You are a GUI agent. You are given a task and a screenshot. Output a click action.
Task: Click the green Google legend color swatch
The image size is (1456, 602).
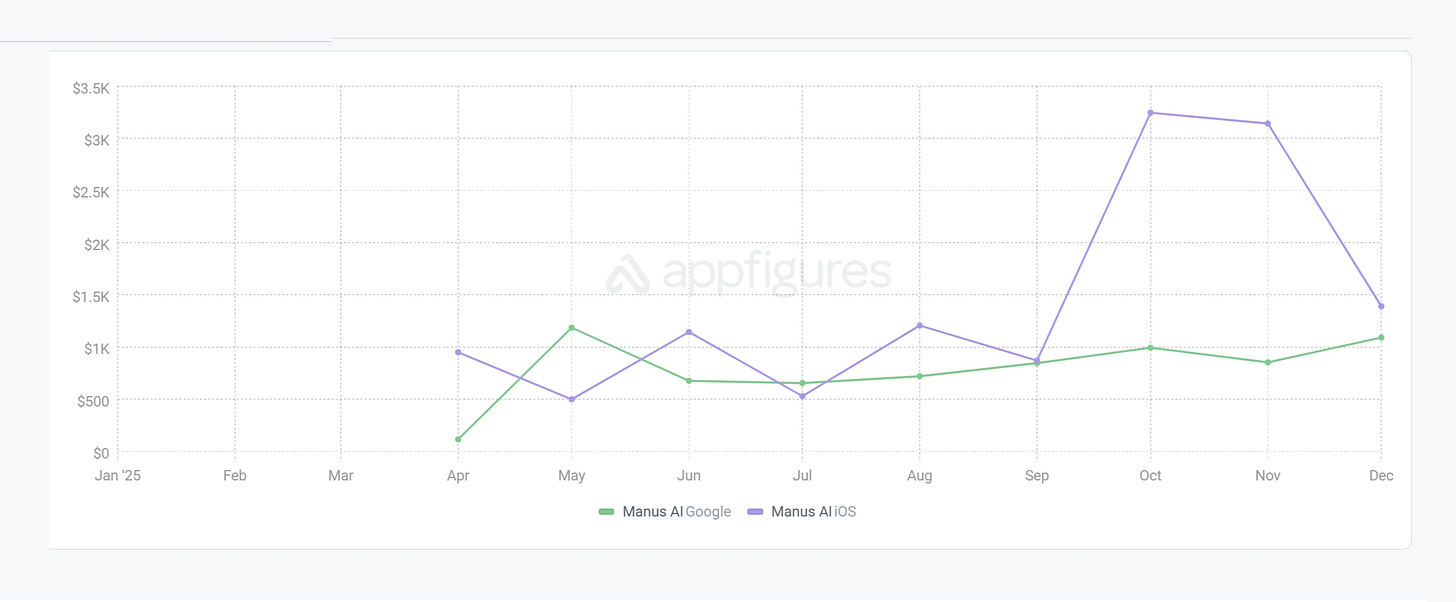click(606, 512)
